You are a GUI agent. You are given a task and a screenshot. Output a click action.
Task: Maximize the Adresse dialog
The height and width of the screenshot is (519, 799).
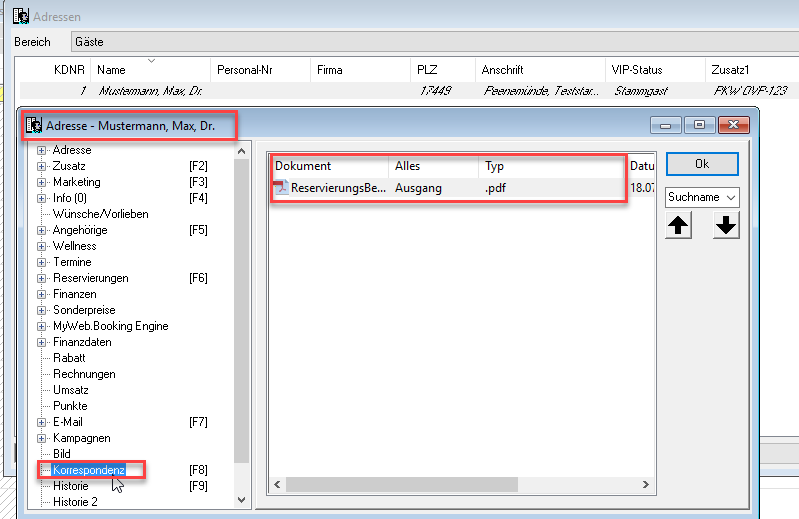point(699,125)
